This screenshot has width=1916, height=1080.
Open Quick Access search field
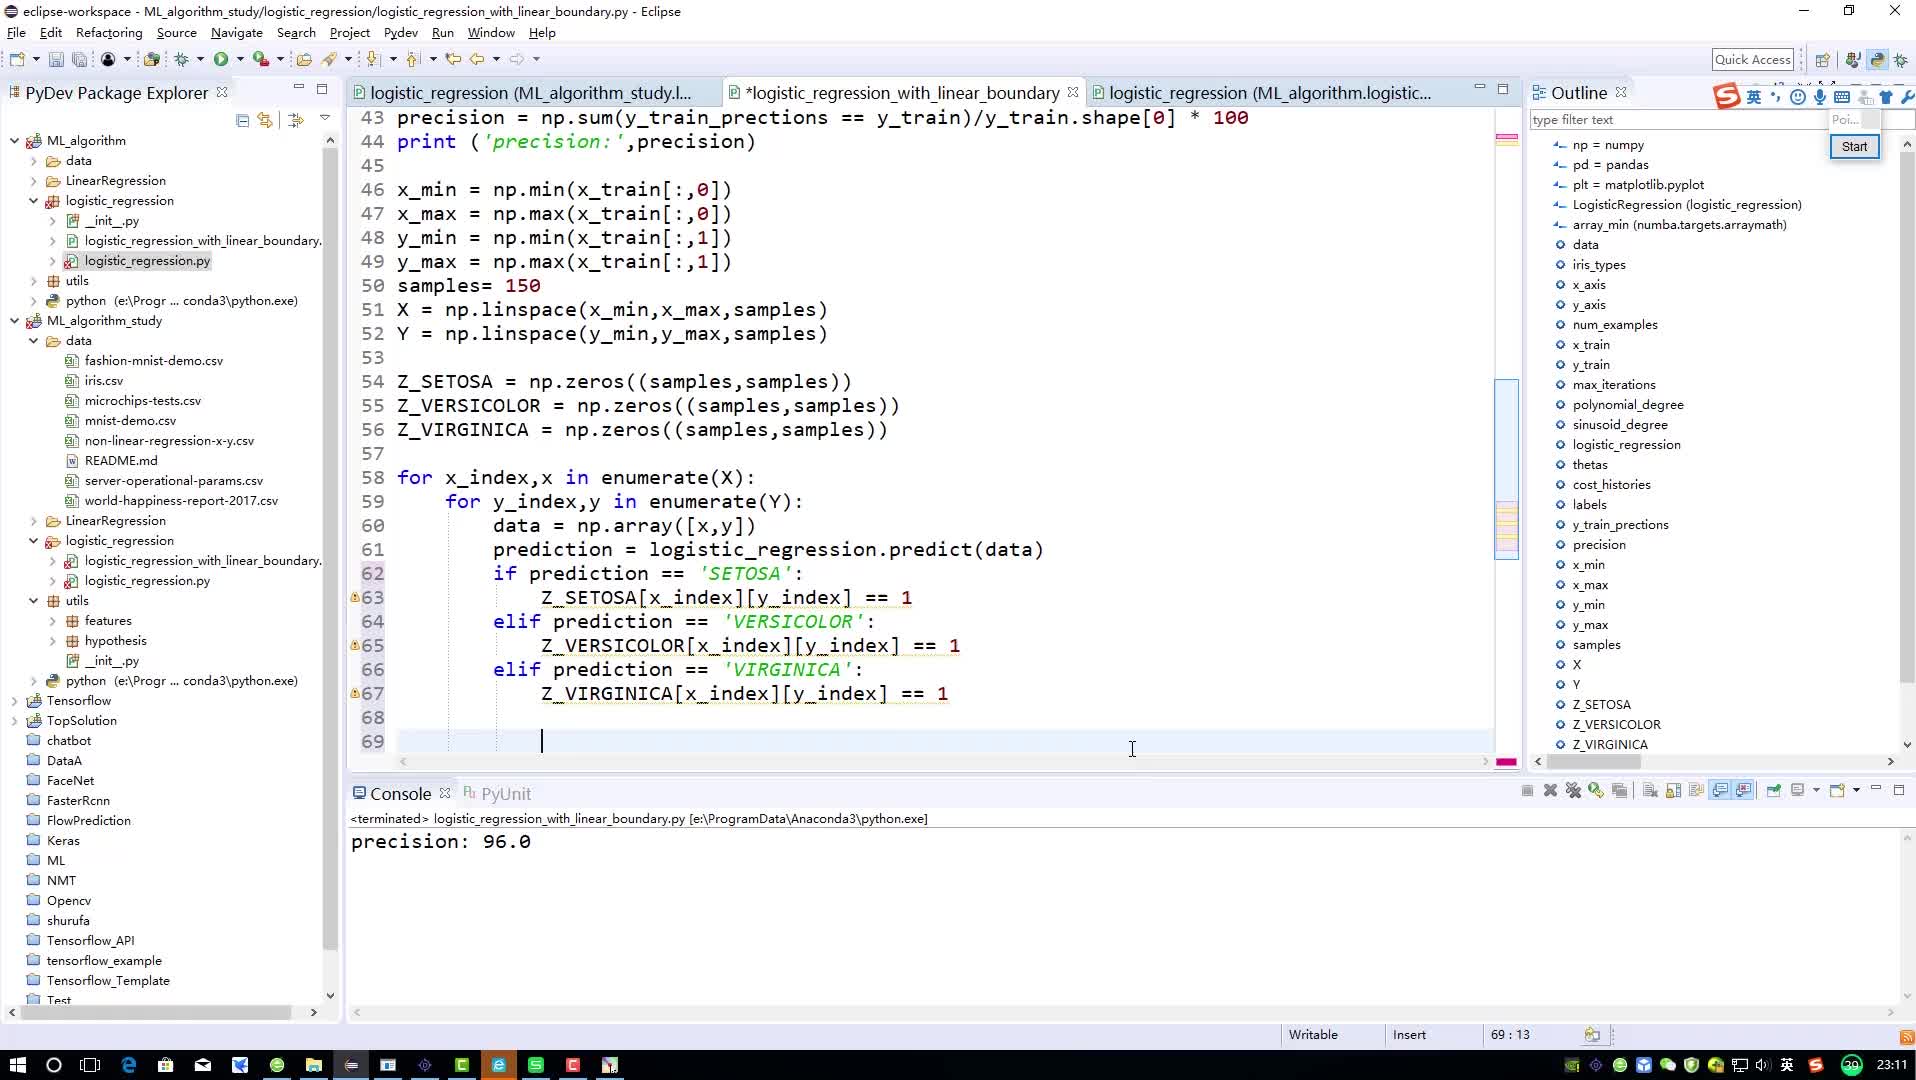[x=1752, y=59]
